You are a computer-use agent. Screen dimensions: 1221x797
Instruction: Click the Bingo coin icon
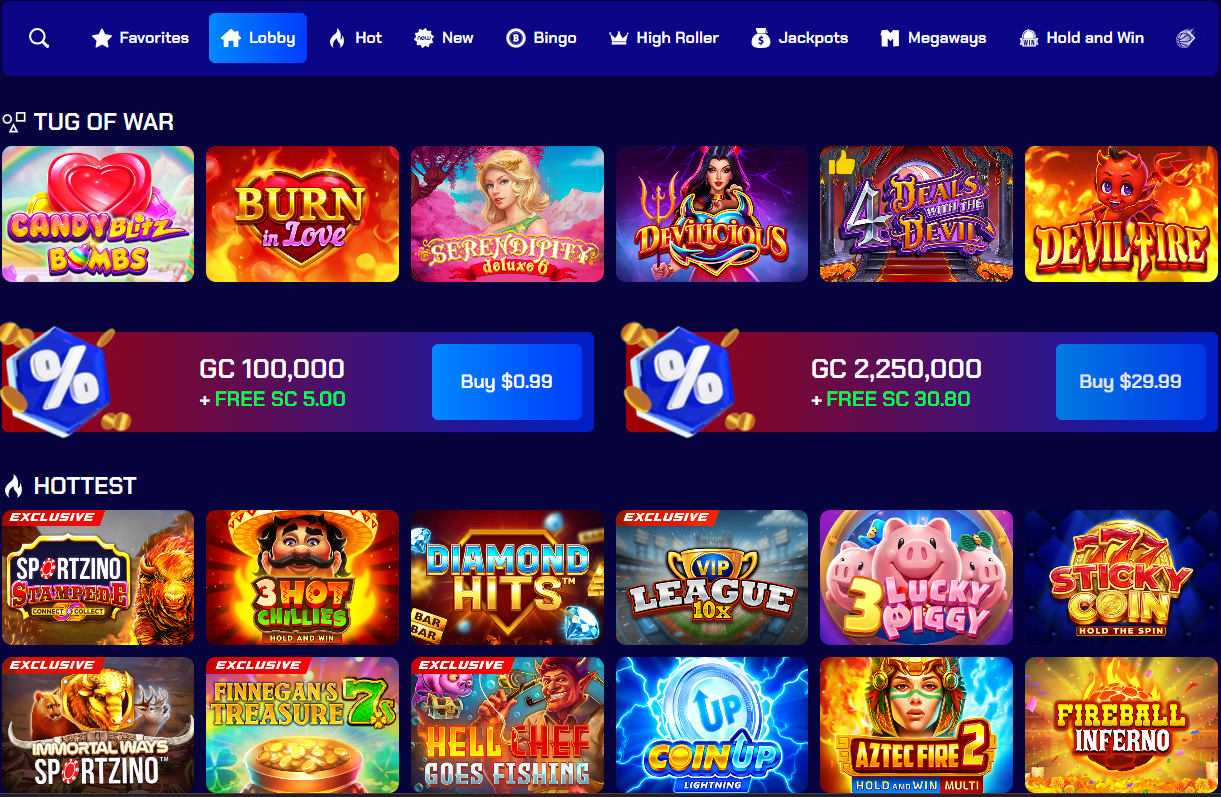coord(516,38)
